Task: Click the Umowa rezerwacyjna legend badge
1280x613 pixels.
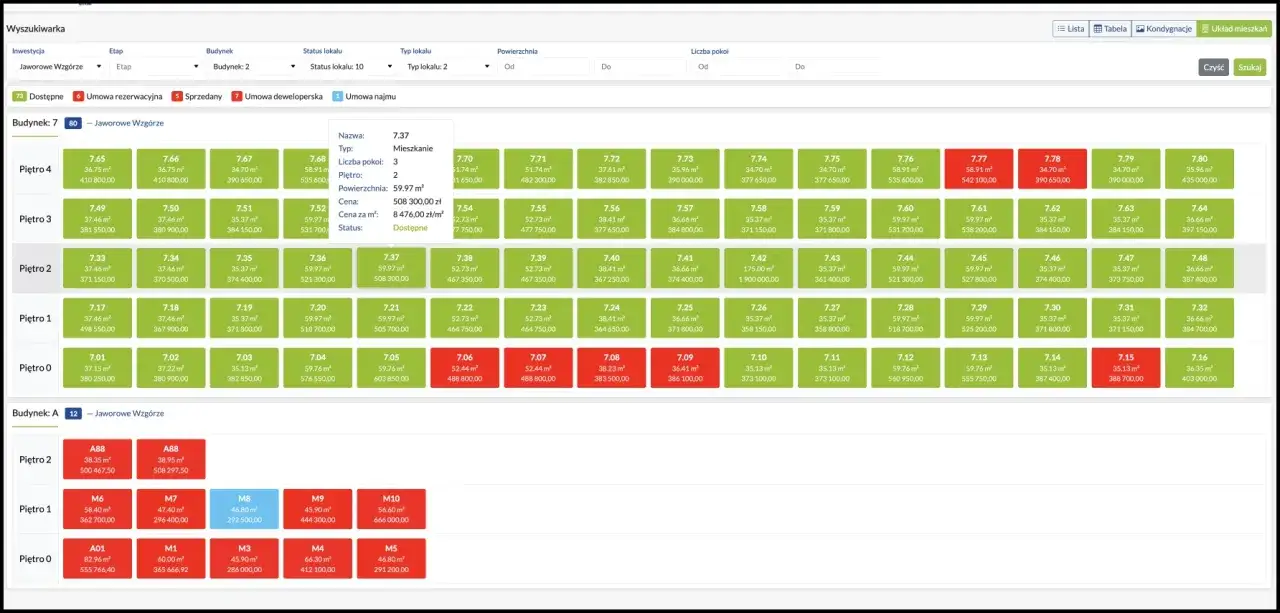Action: pos(79,96)
